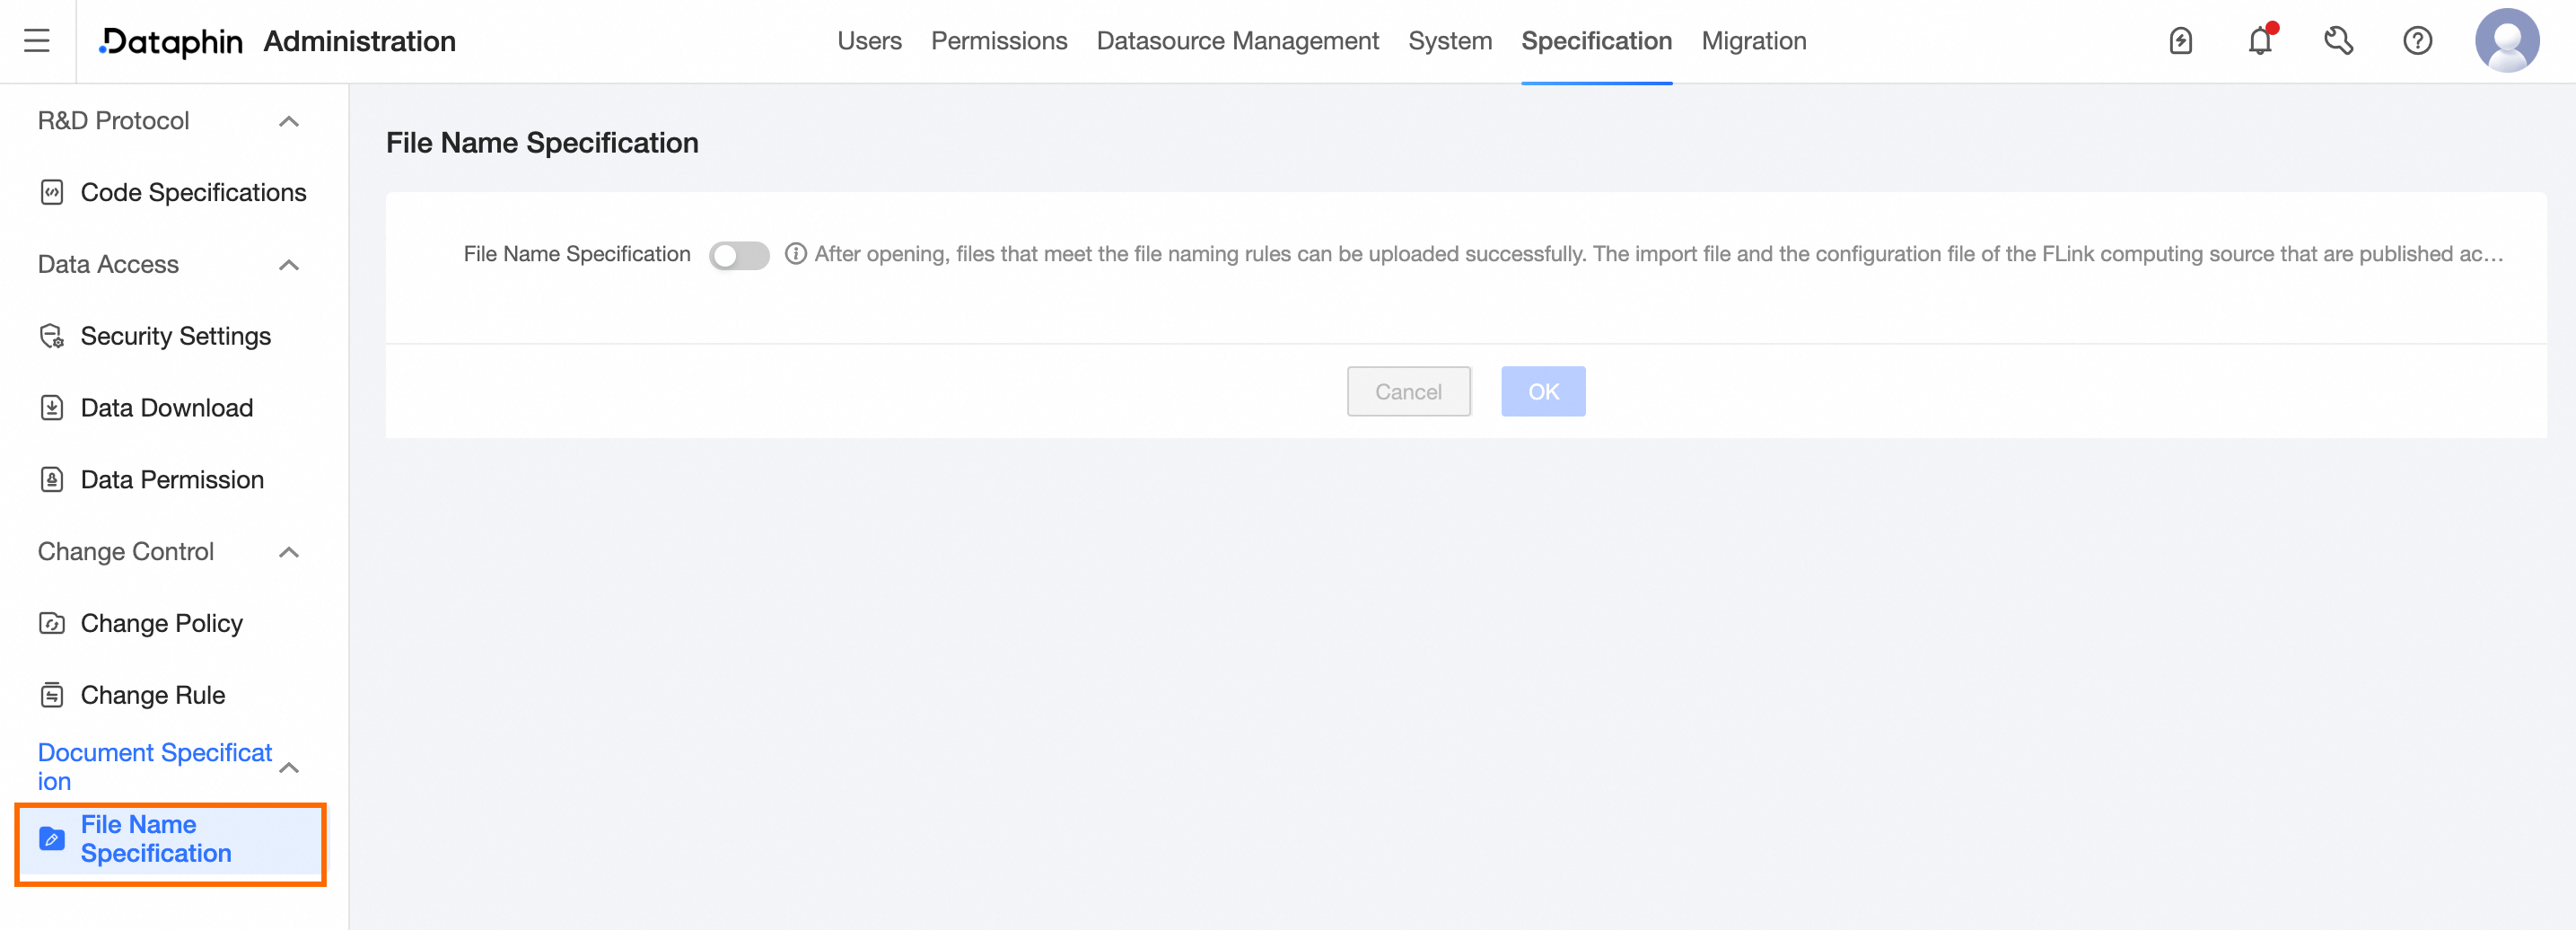
Task: Go to Data Permission page
Action: [x=171, y=480]
